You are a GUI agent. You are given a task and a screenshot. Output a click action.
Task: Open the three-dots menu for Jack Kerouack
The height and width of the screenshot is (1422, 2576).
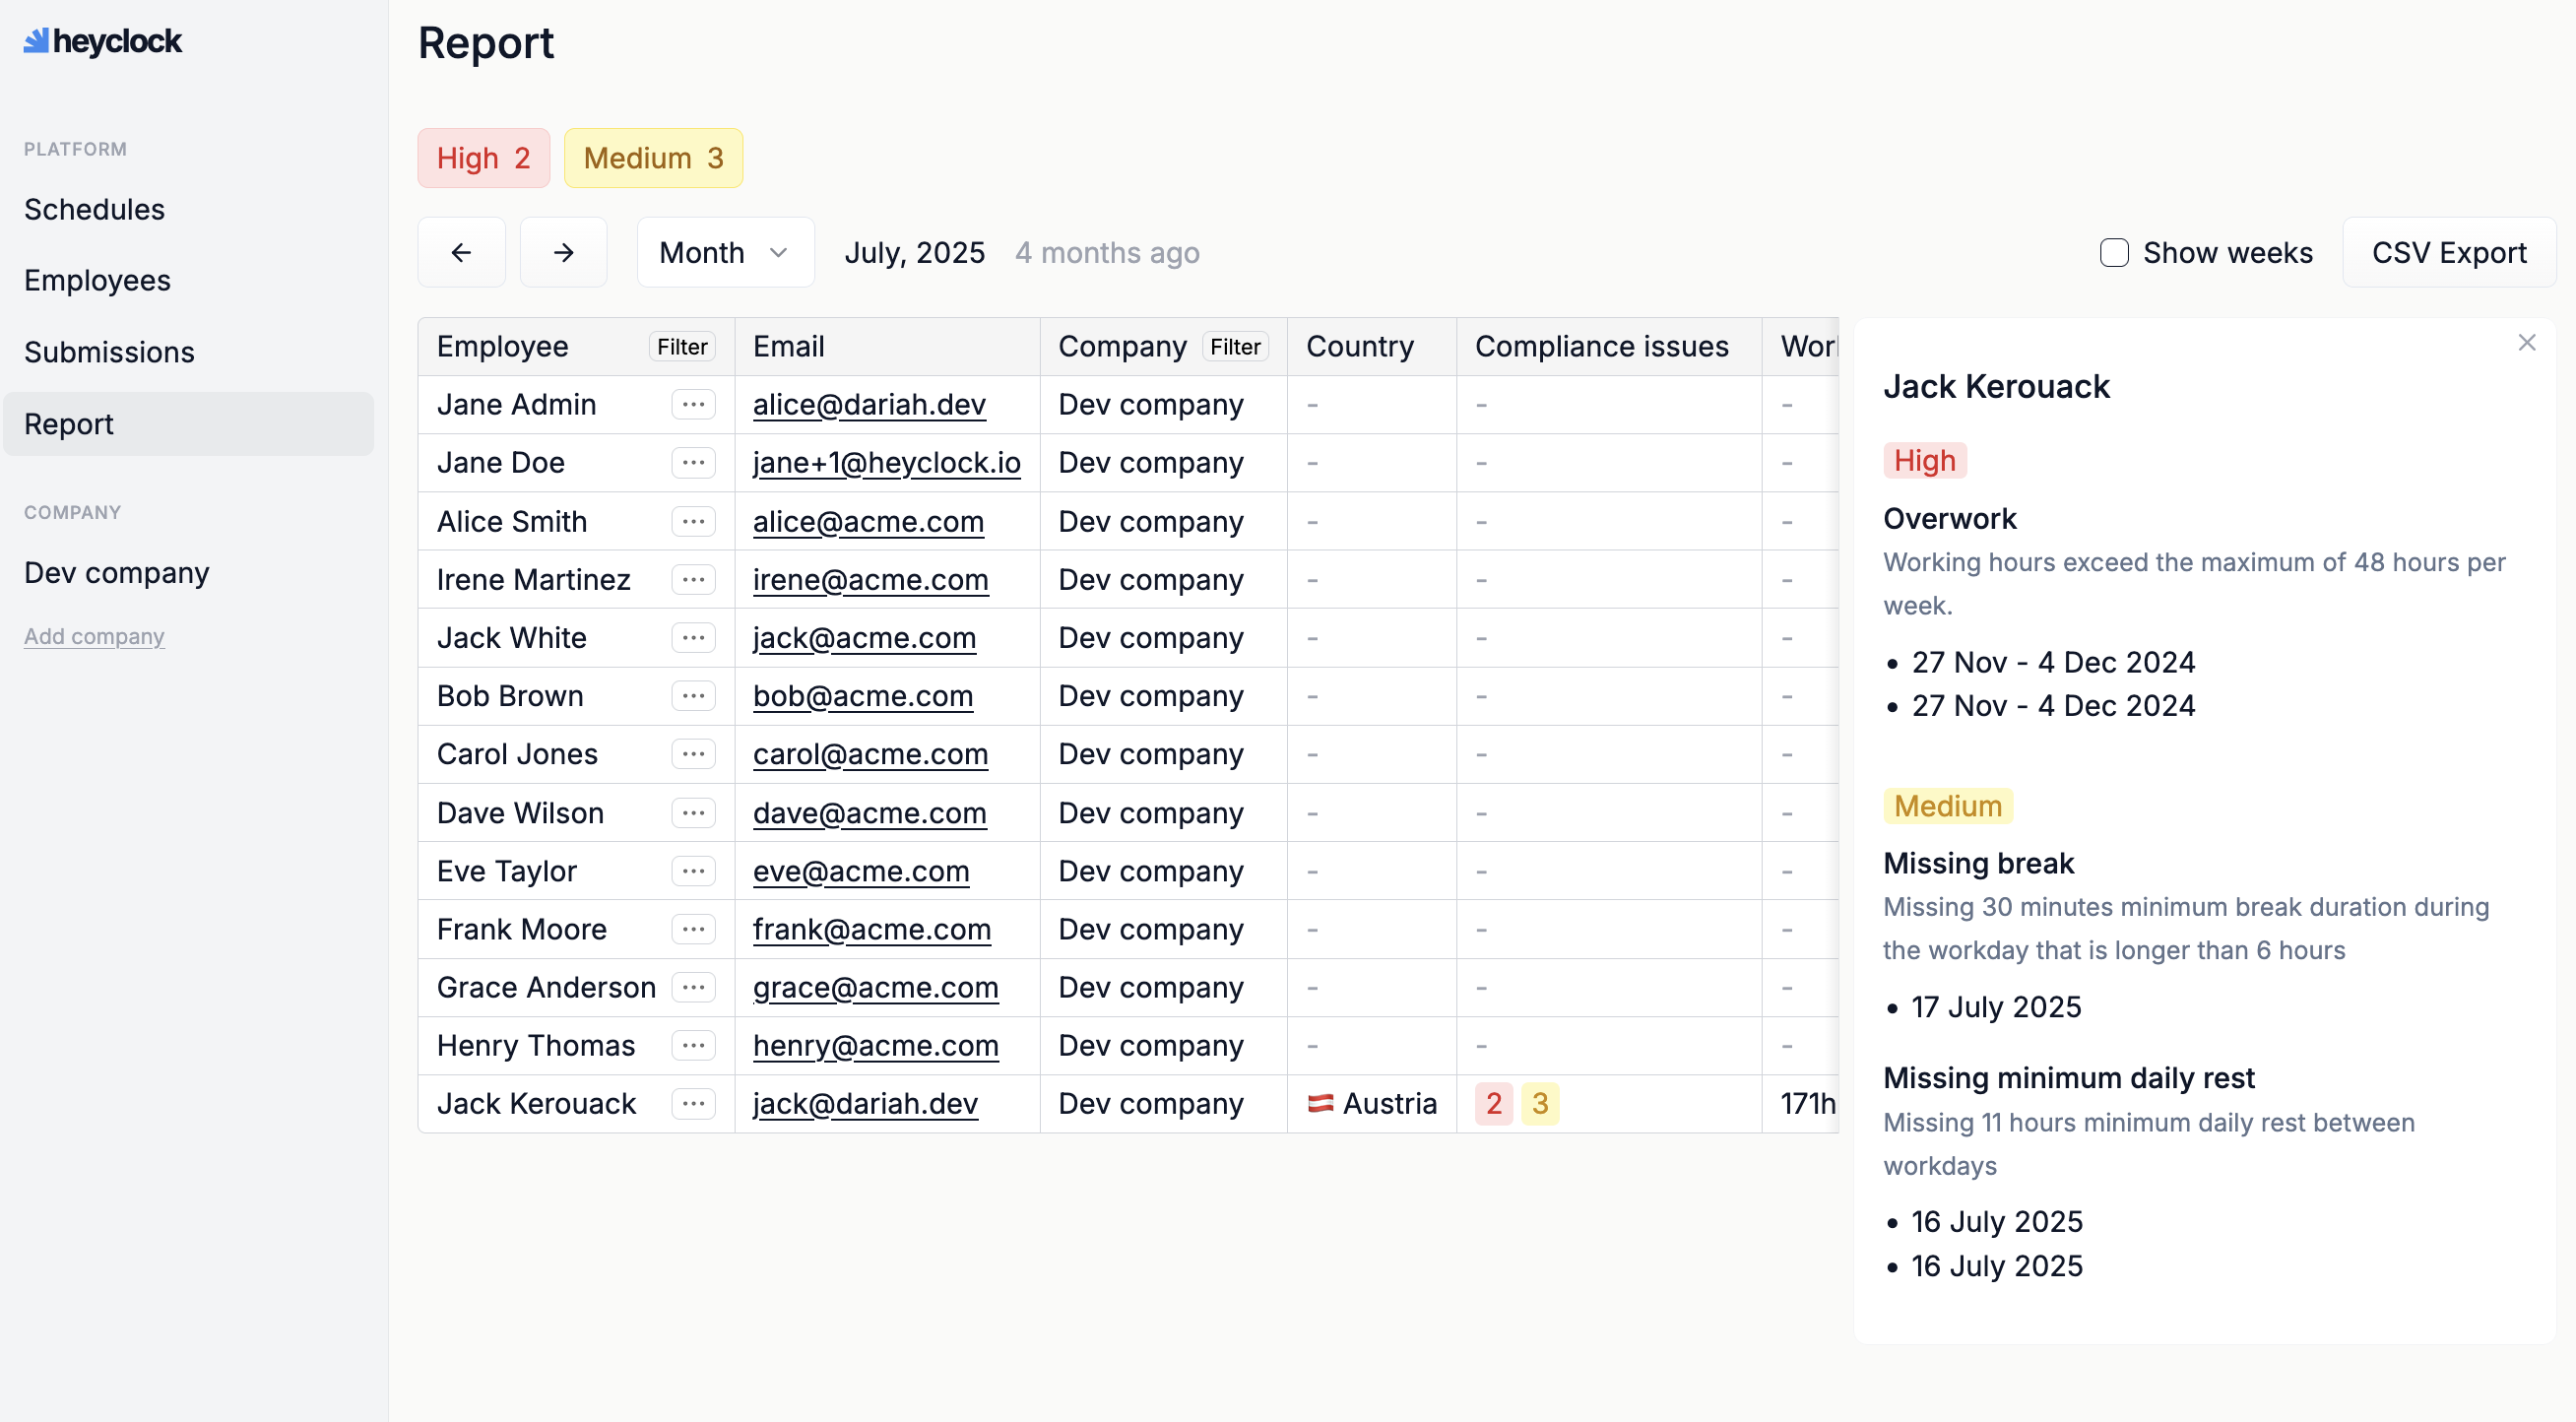coord(693,1103)
